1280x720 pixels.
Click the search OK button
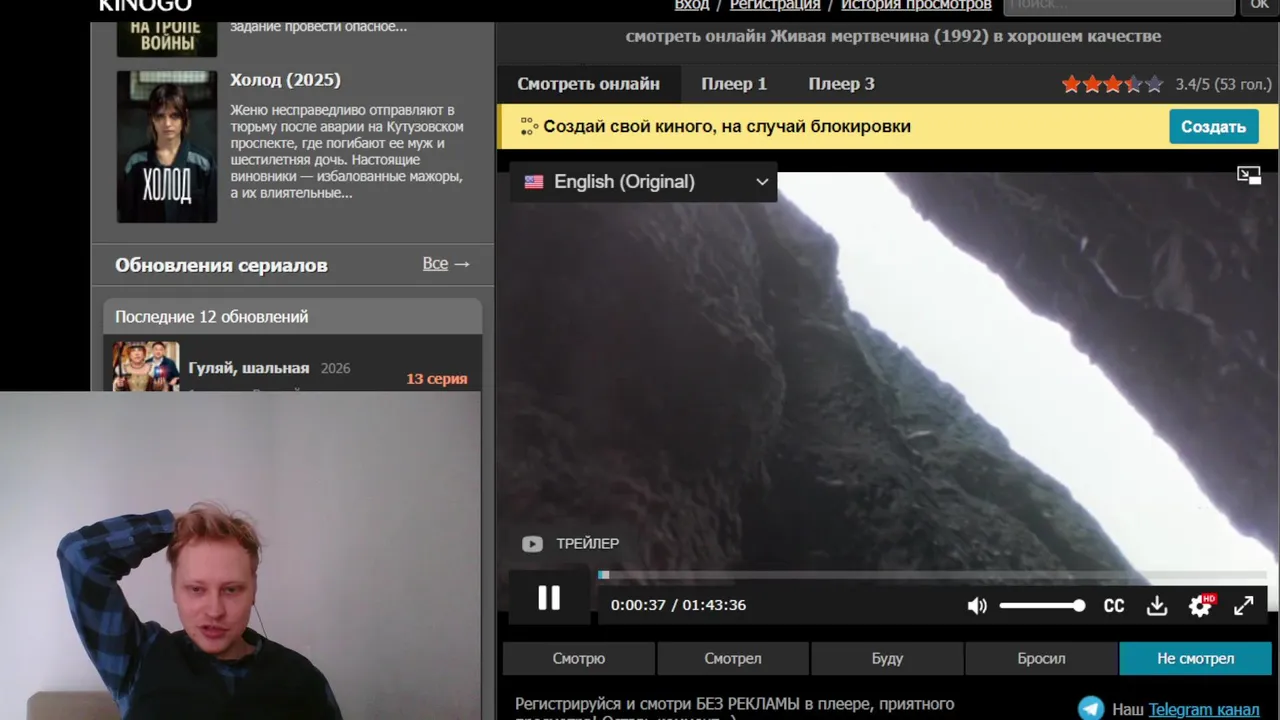point(1259,6)
